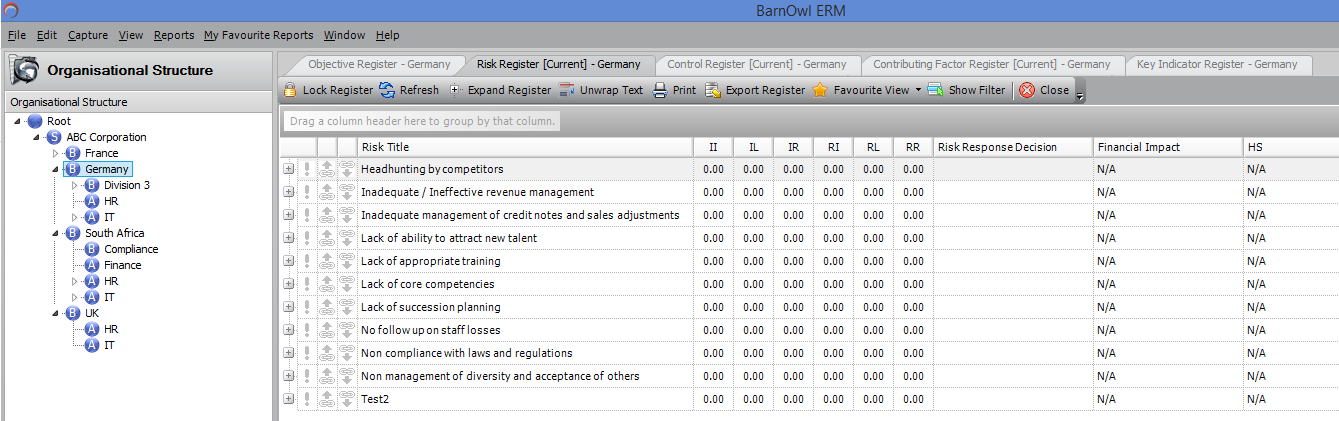Click the UK B node icon
This screenshot has width=1339, height=421.
coord(73,313)
